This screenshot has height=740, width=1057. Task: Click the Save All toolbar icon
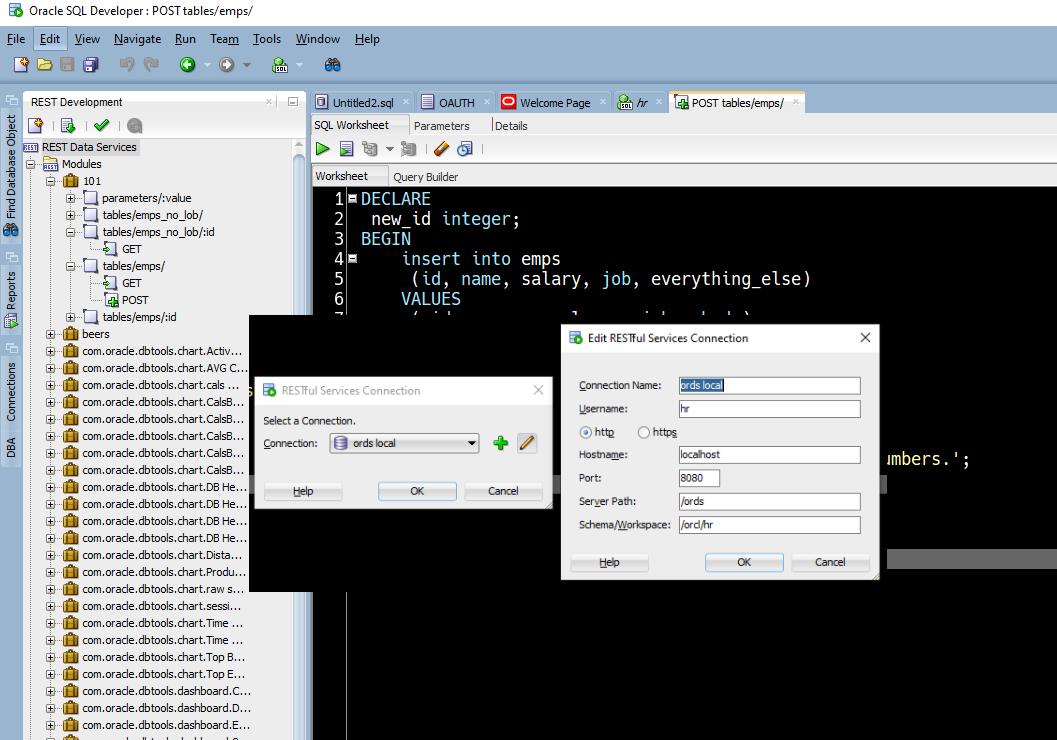point(90,65)
